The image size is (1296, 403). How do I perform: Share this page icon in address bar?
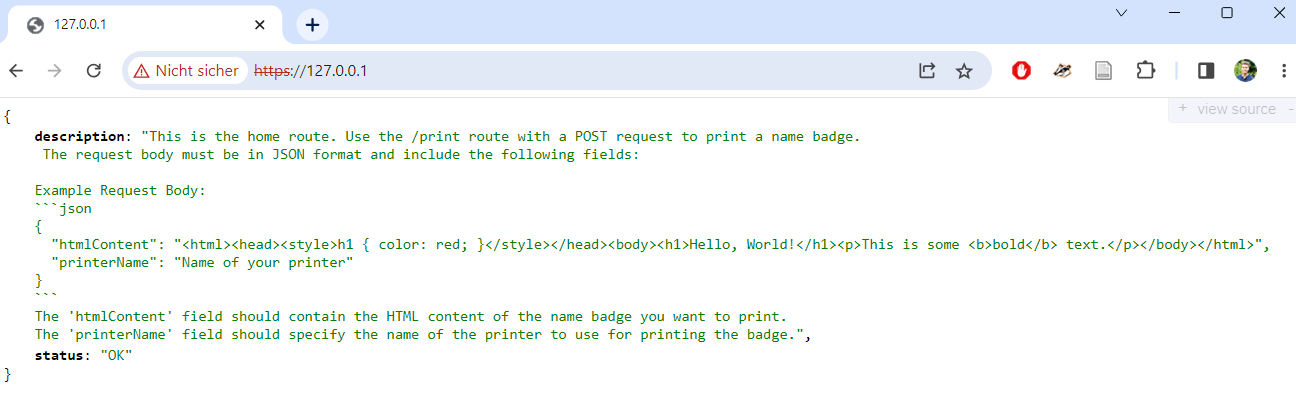tap(927, 71)
